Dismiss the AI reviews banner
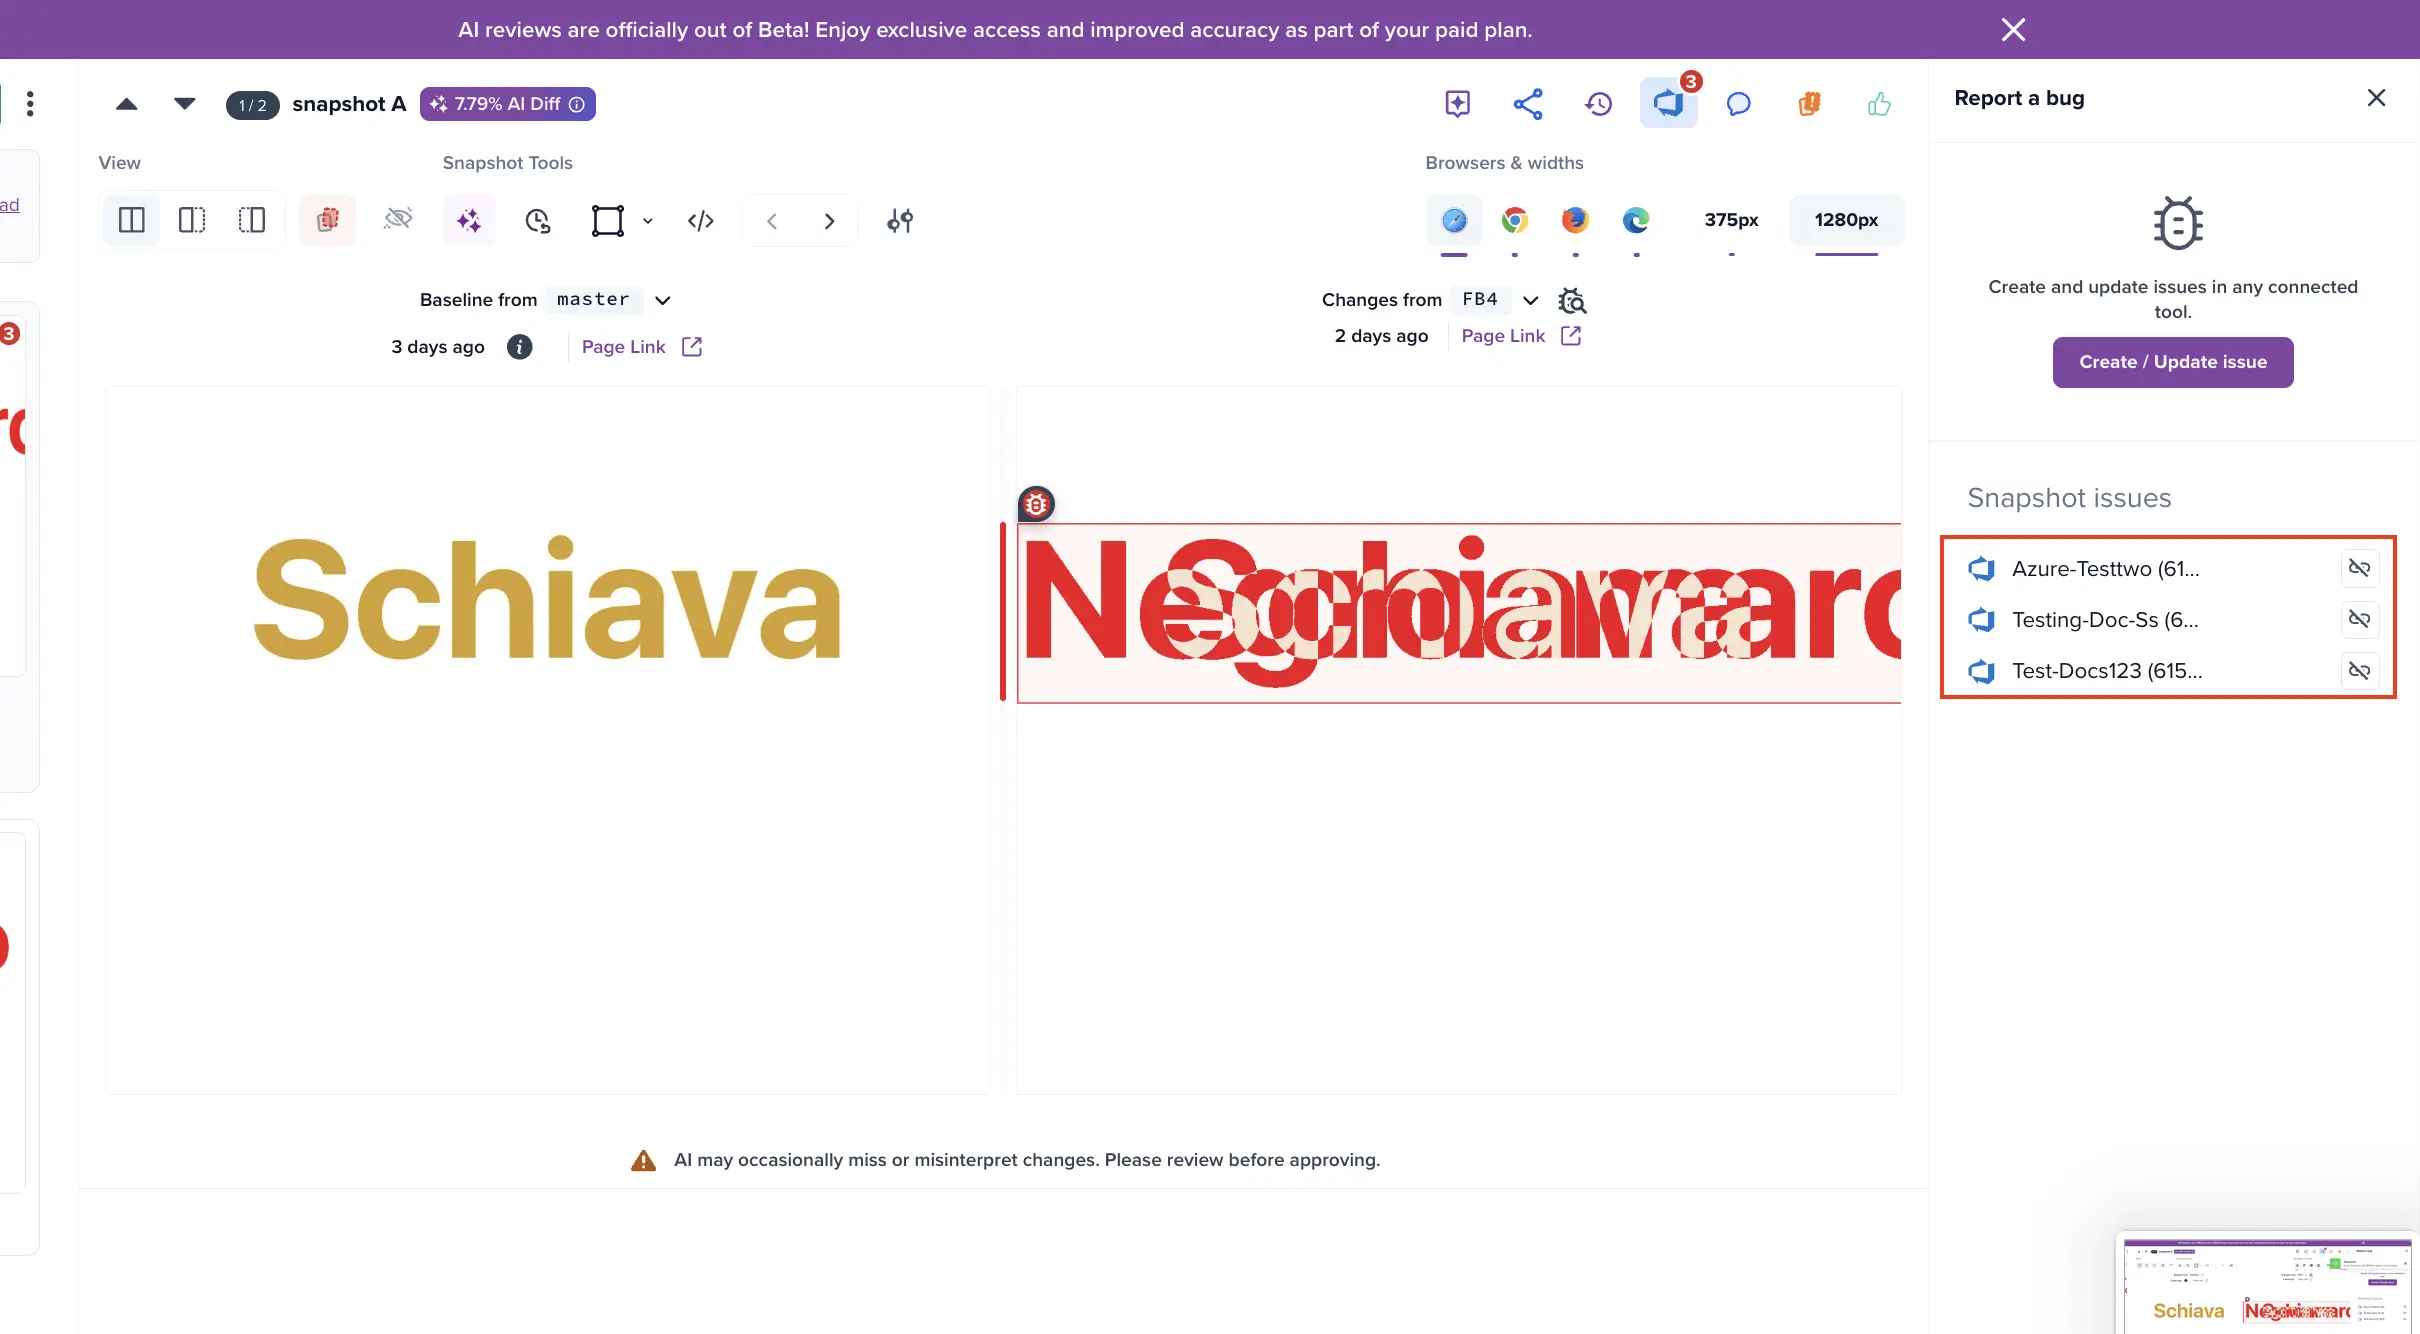The width and height of the screenshot is (2420, 1334). (2013, 30)
